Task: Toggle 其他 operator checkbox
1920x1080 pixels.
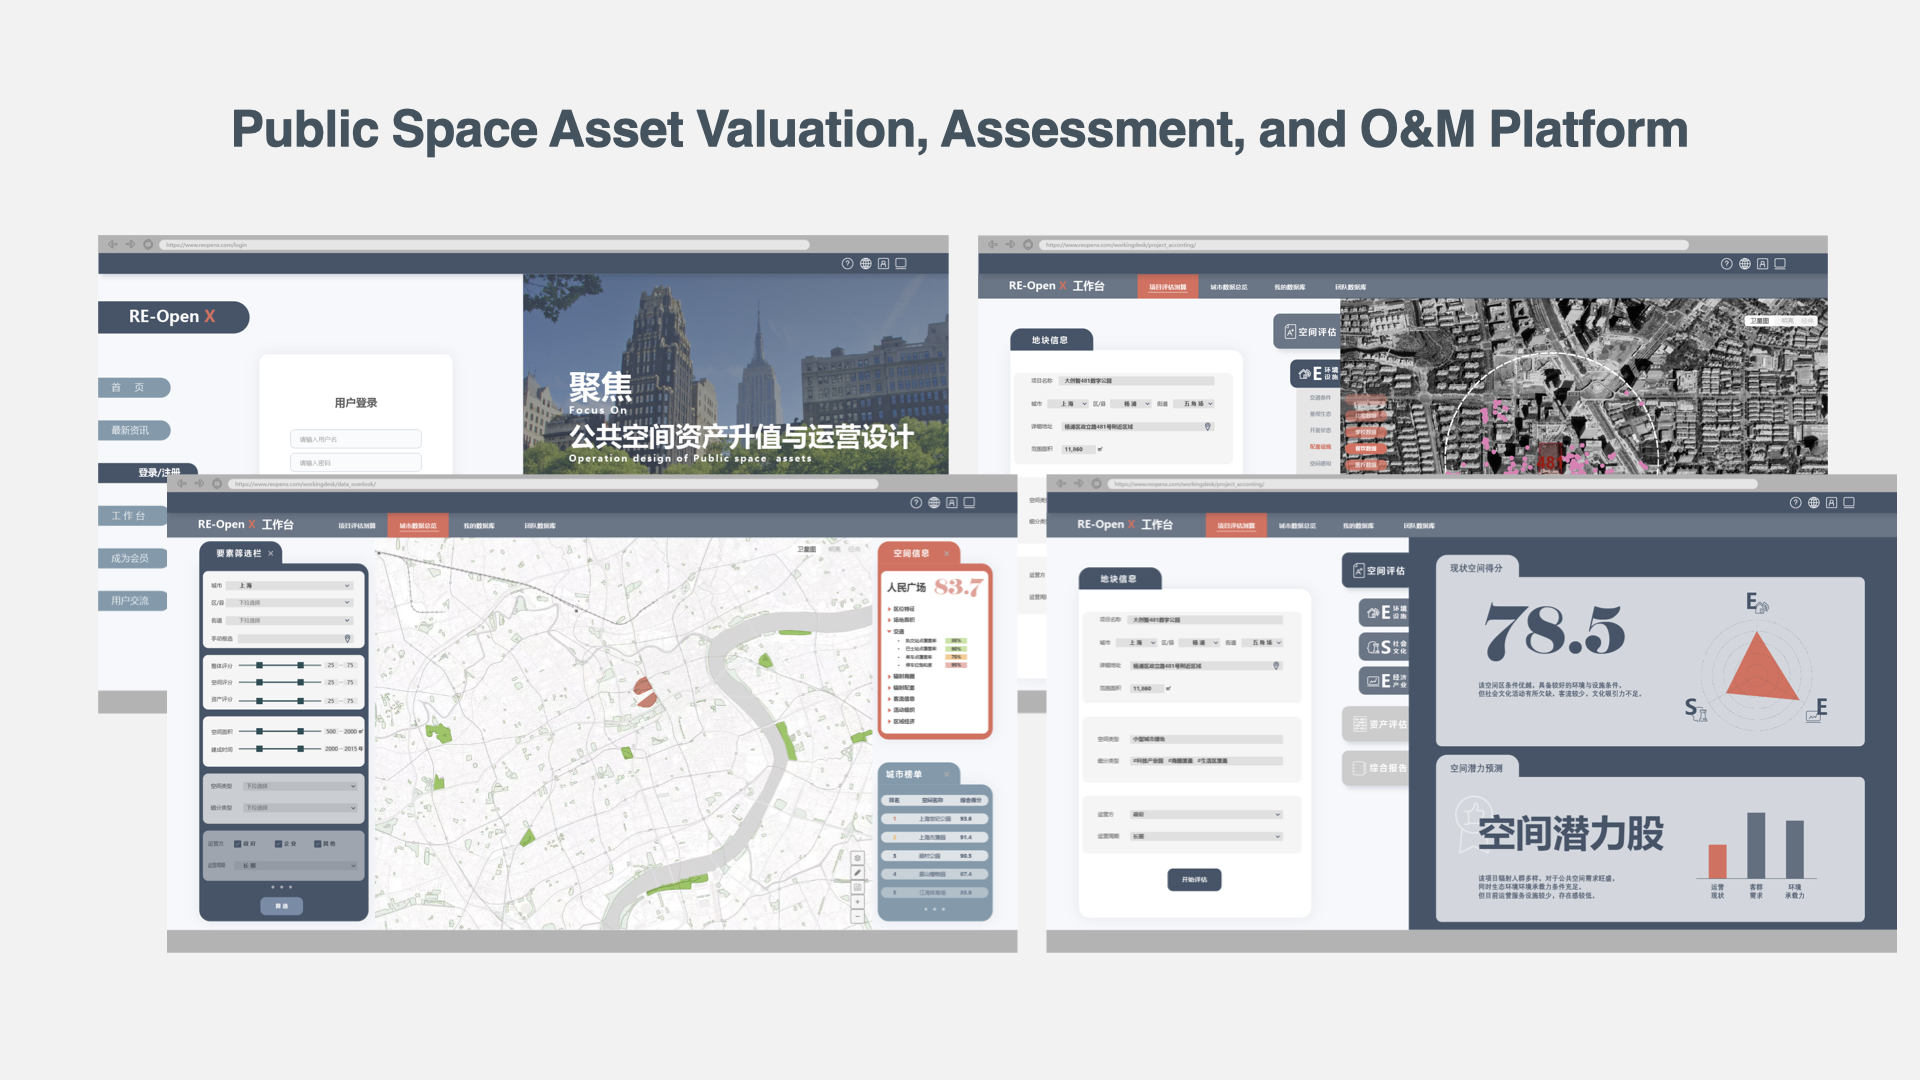Action: pos(318,844)
